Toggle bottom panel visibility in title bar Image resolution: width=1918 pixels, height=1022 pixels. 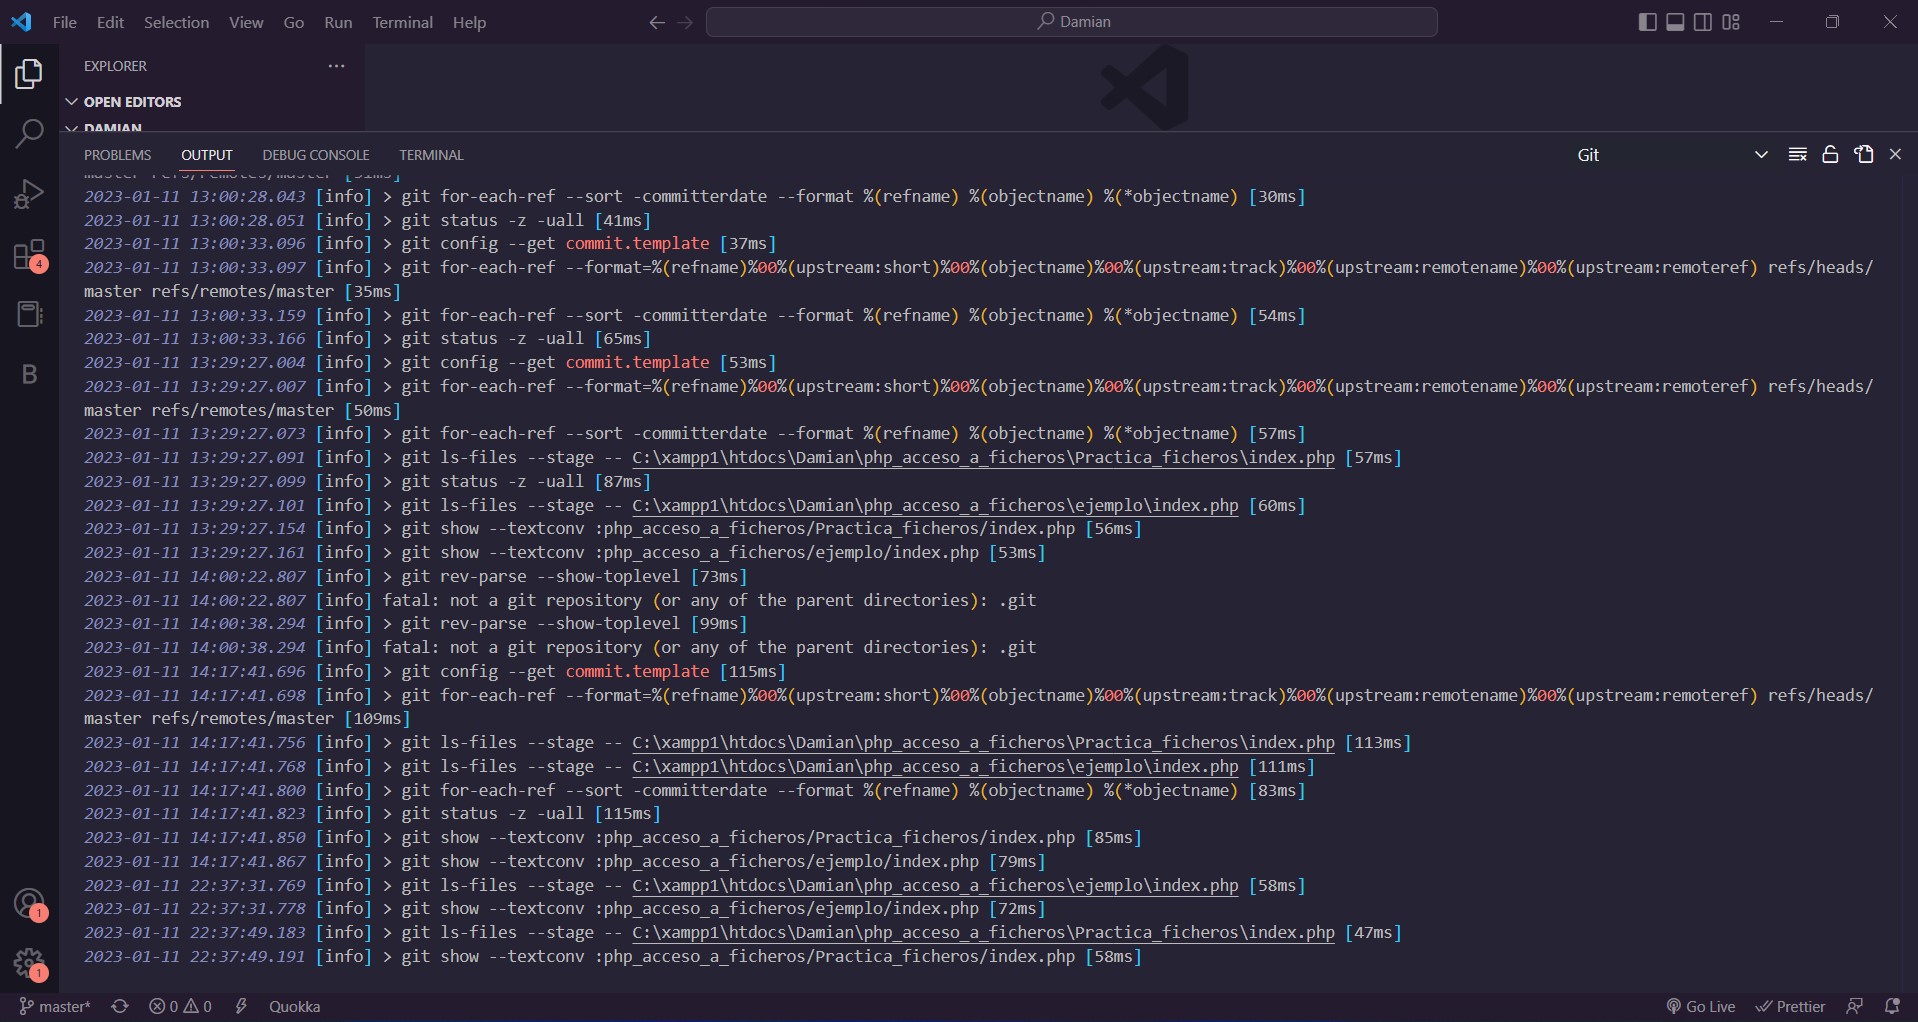[1675, 22]
